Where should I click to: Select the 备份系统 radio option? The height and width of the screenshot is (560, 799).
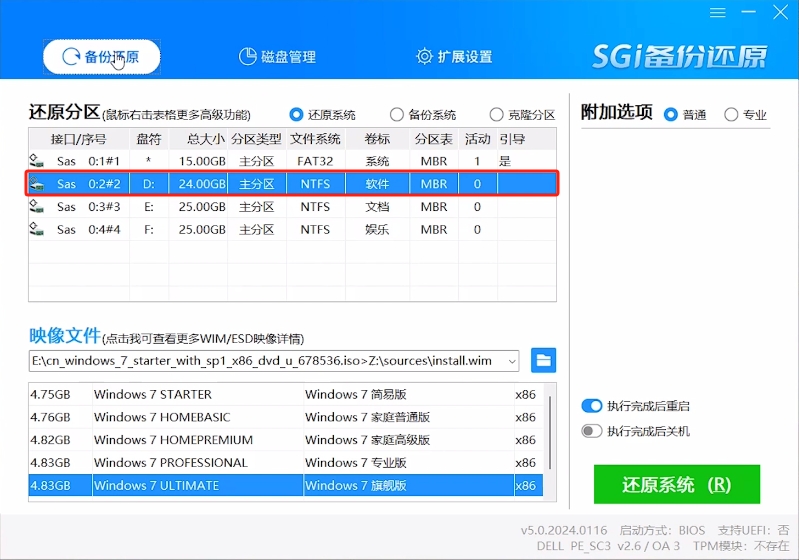(x=422, y=115)
